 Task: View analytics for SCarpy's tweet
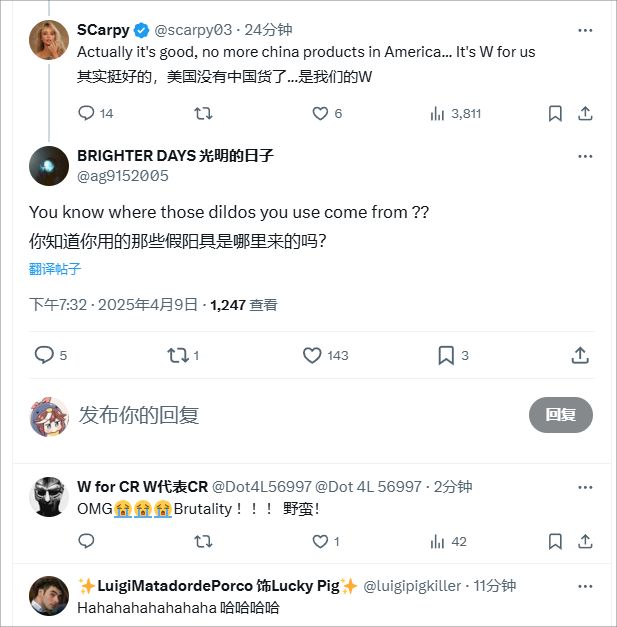pyautogui.click(x=438, y=114)
